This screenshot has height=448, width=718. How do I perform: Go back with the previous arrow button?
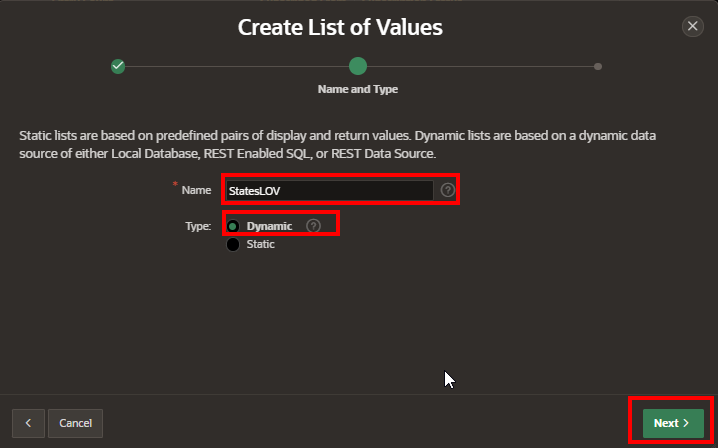pyautogui.click(x=28, y=423)
